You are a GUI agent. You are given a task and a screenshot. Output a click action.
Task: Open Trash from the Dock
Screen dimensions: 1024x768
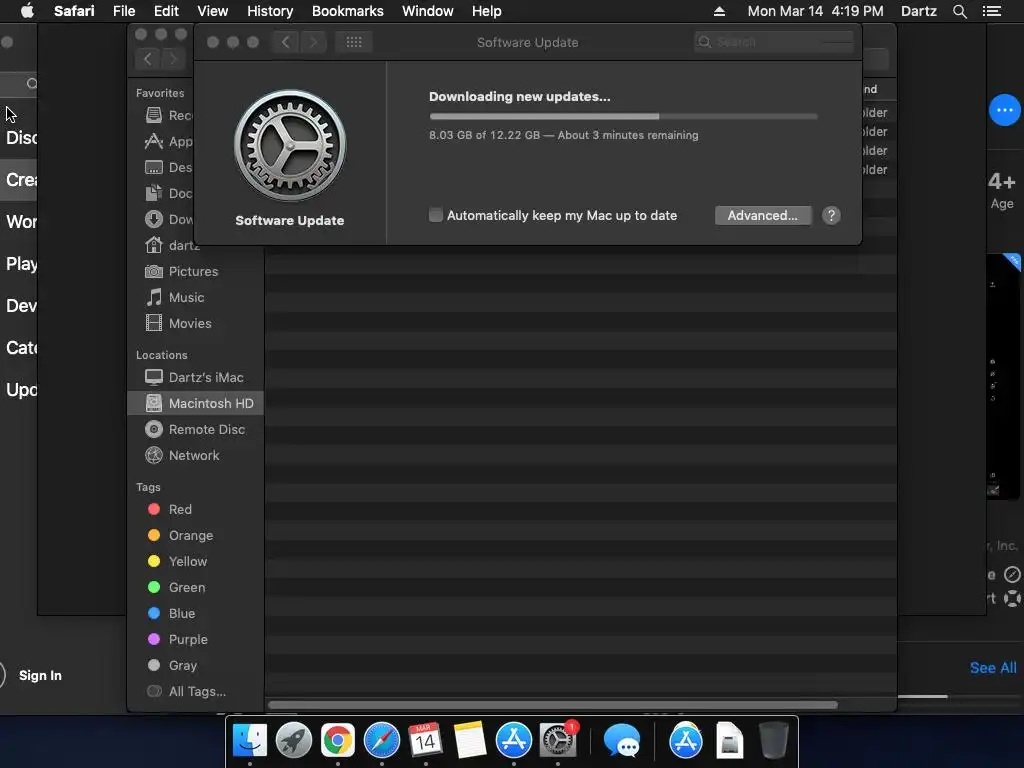773,741
